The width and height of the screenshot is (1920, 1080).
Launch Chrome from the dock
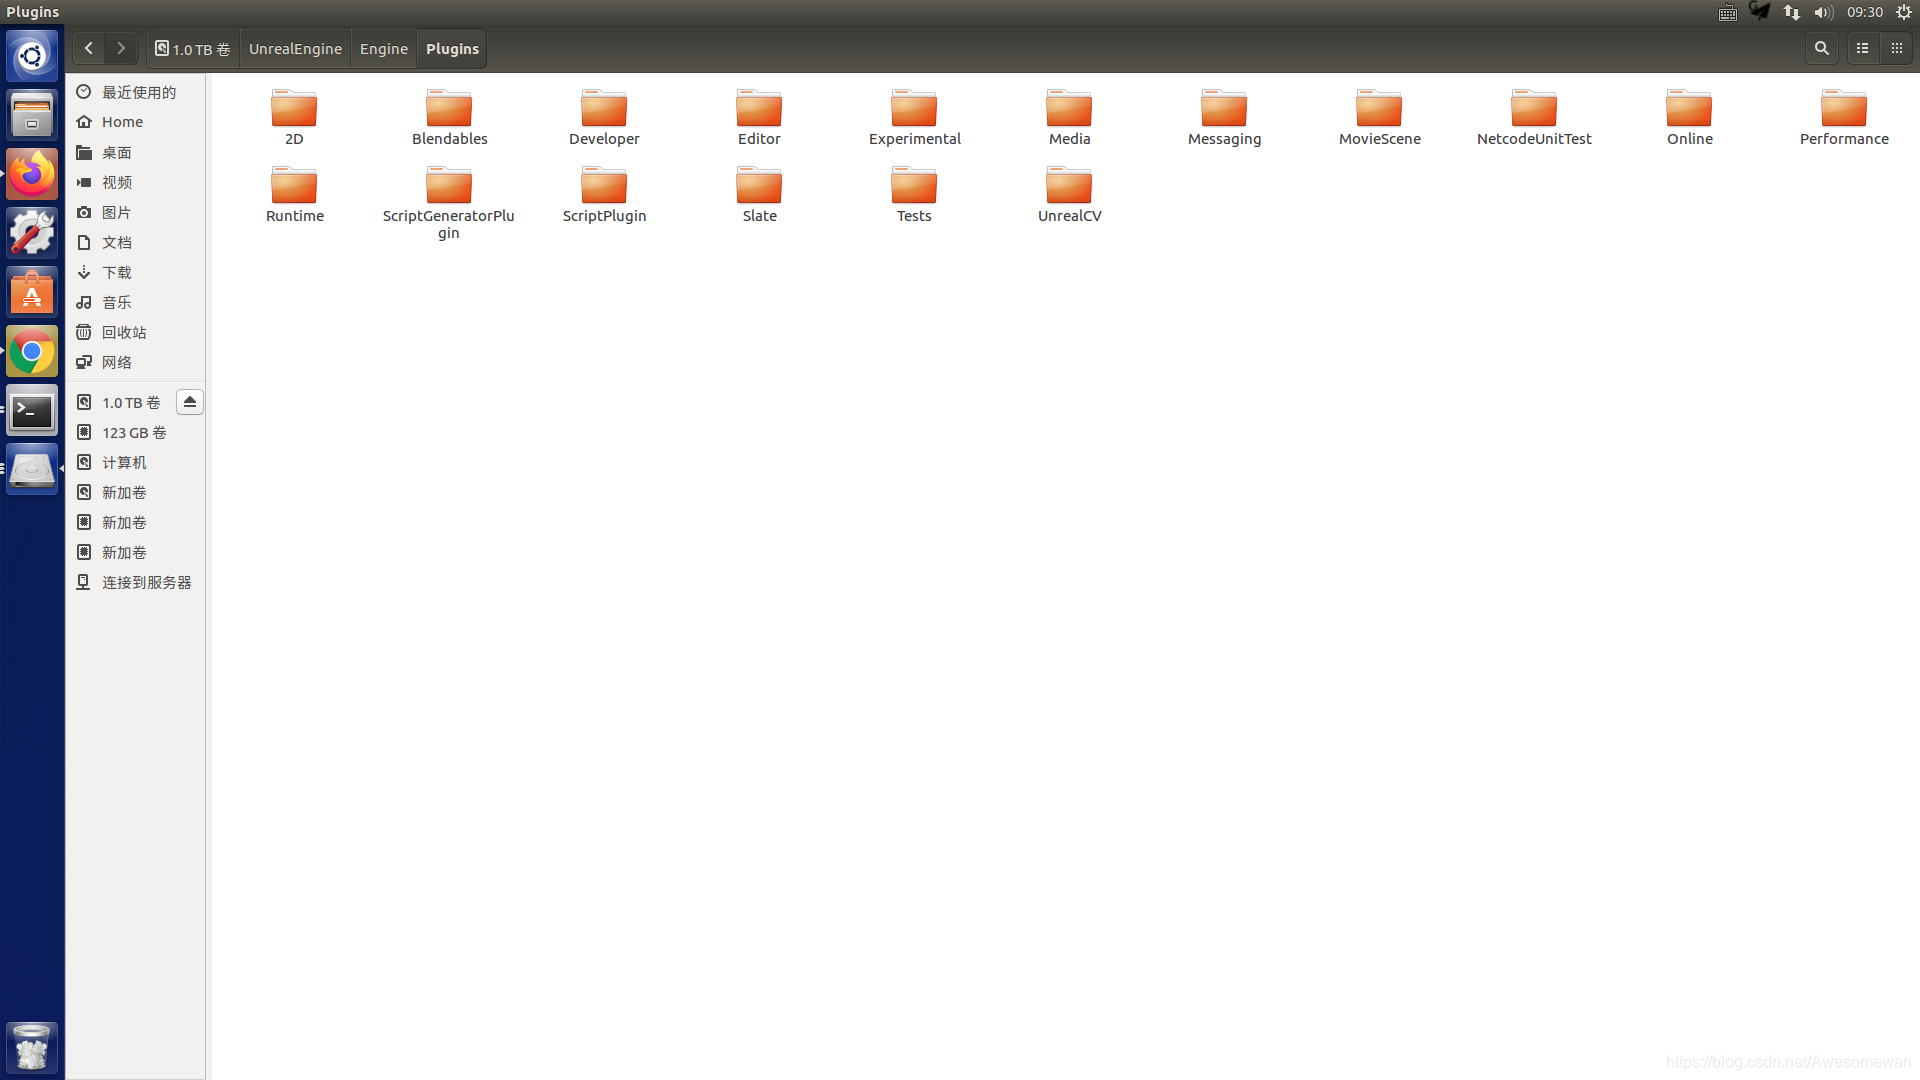(x=32, y=352)
